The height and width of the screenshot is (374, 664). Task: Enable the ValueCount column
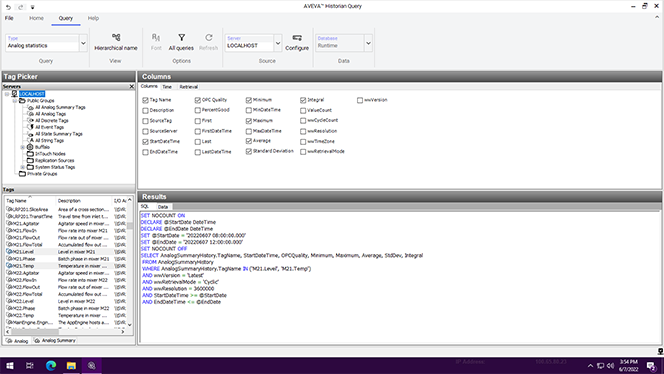(x=303, y=110)
